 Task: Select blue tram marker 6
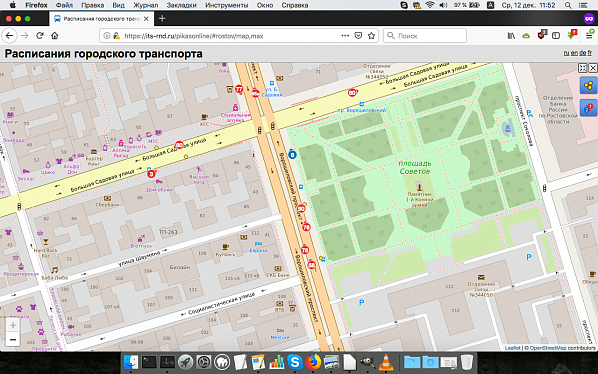[x=292, y=154]
